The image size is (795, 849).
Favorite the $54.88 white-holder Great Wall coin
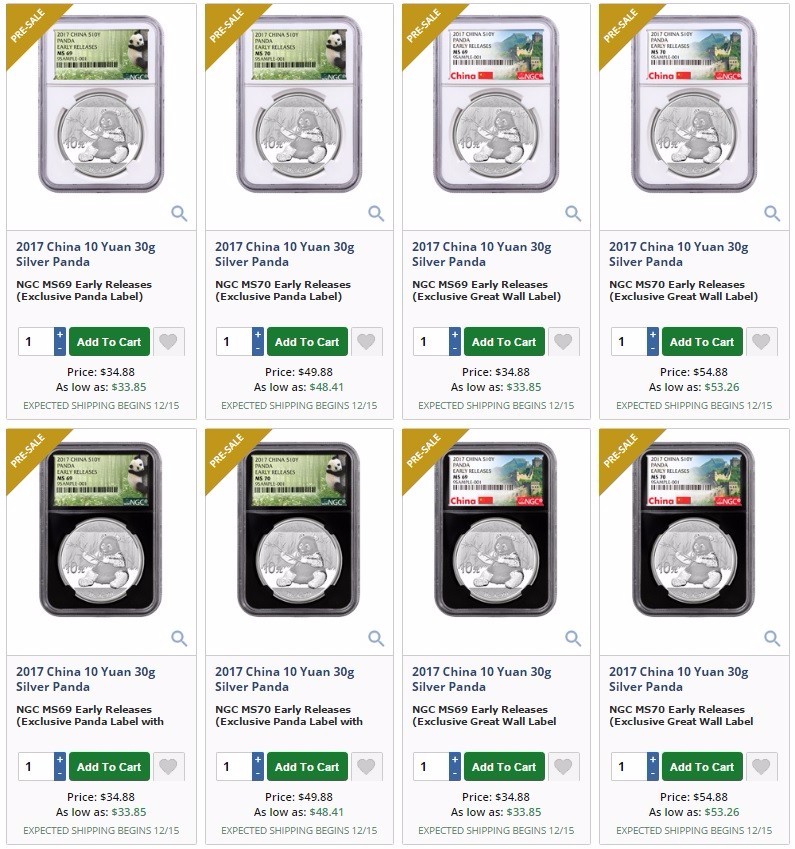[x=761, y=342]
